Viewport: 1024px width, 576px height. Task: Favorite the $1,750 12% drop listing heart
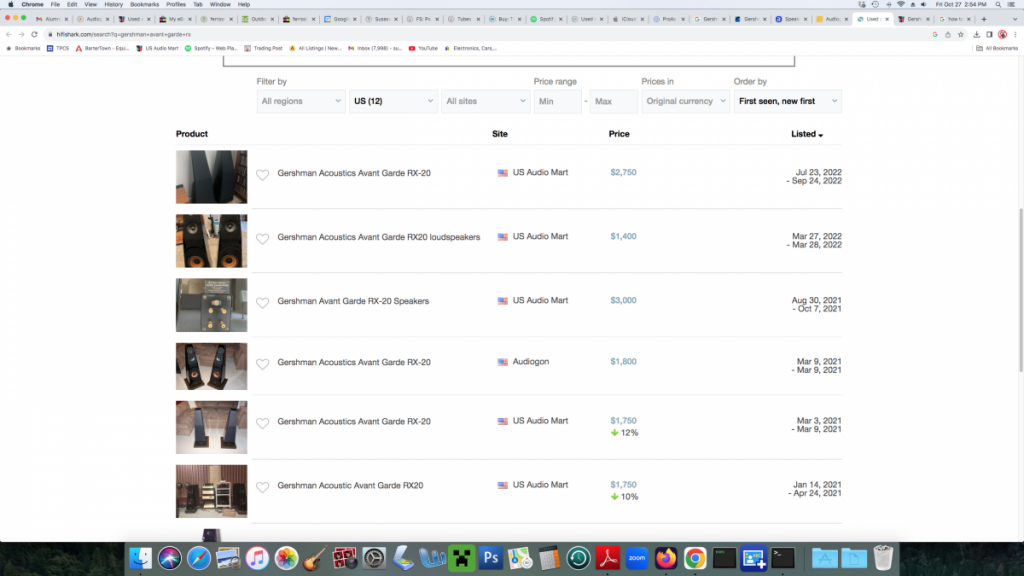pyautogui.click(x=263, y=423)
